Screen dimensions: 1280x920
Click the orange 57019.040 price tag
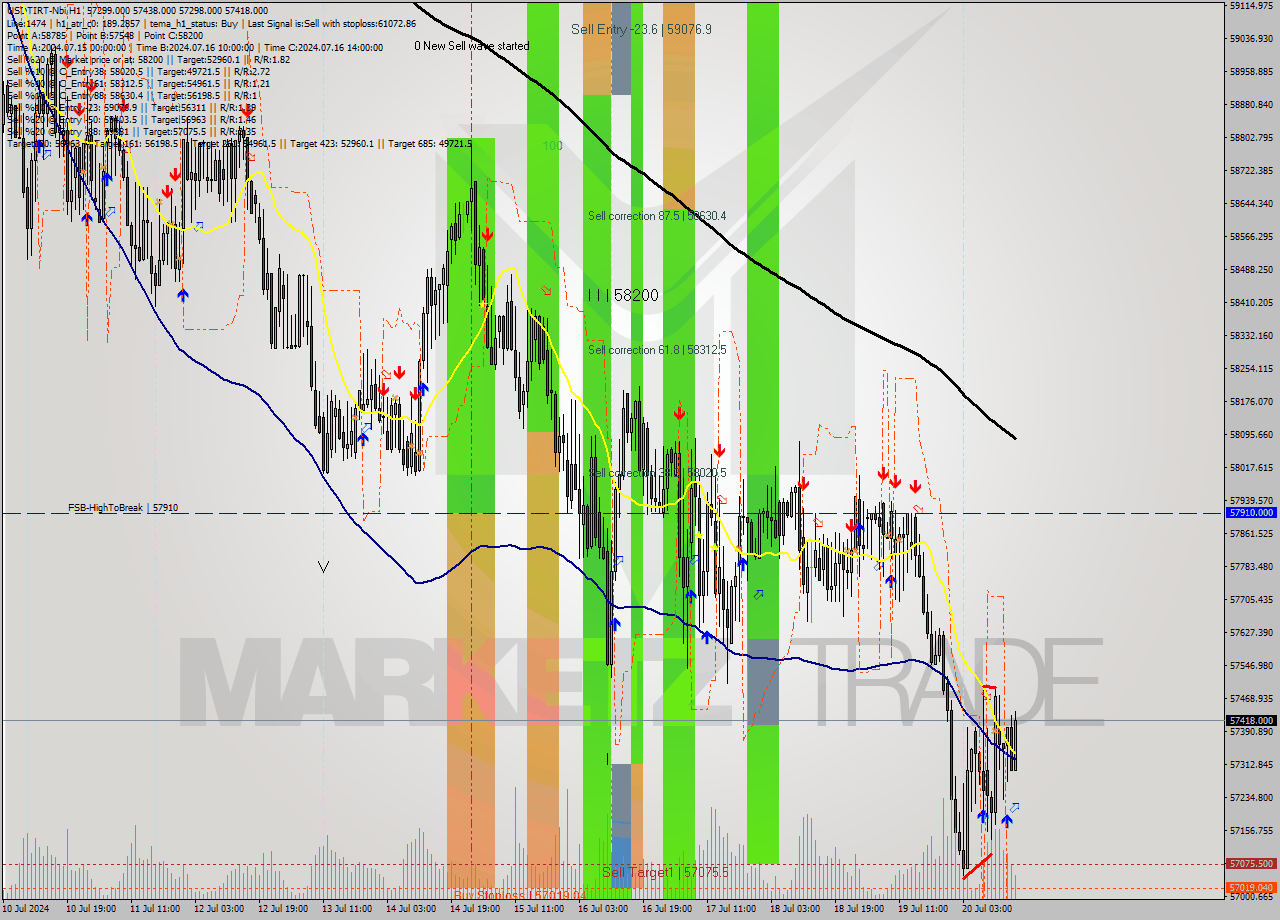click(x=1251, y=887)
